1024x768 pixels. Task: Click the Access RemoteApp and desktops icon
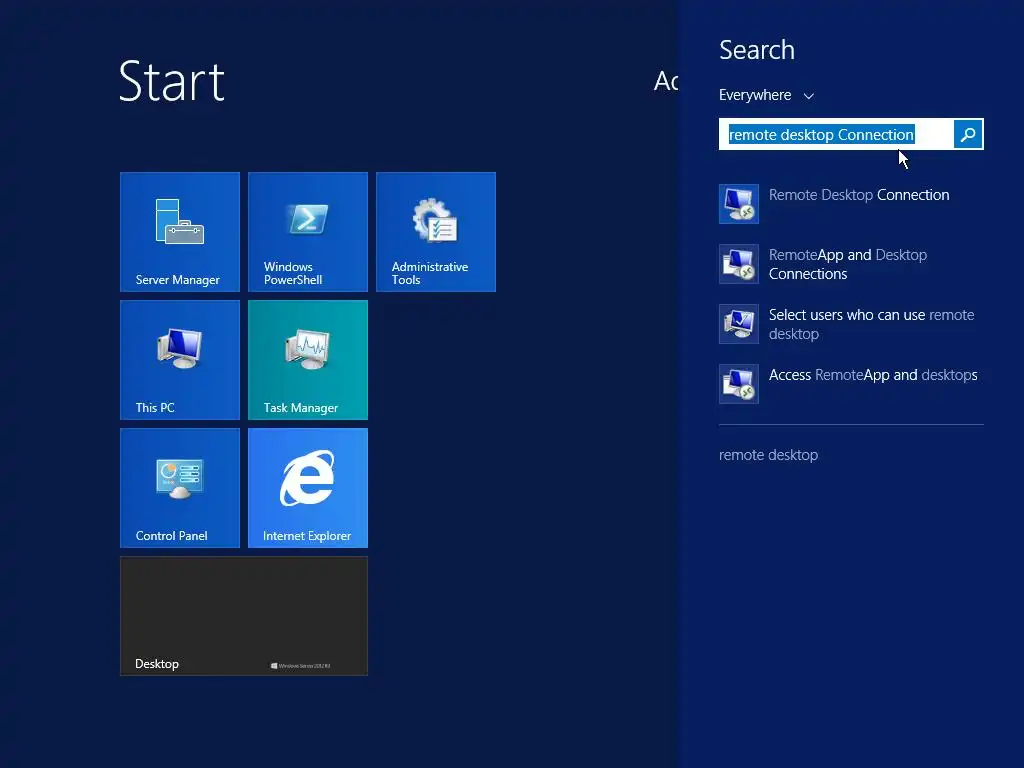coord(739,384)
